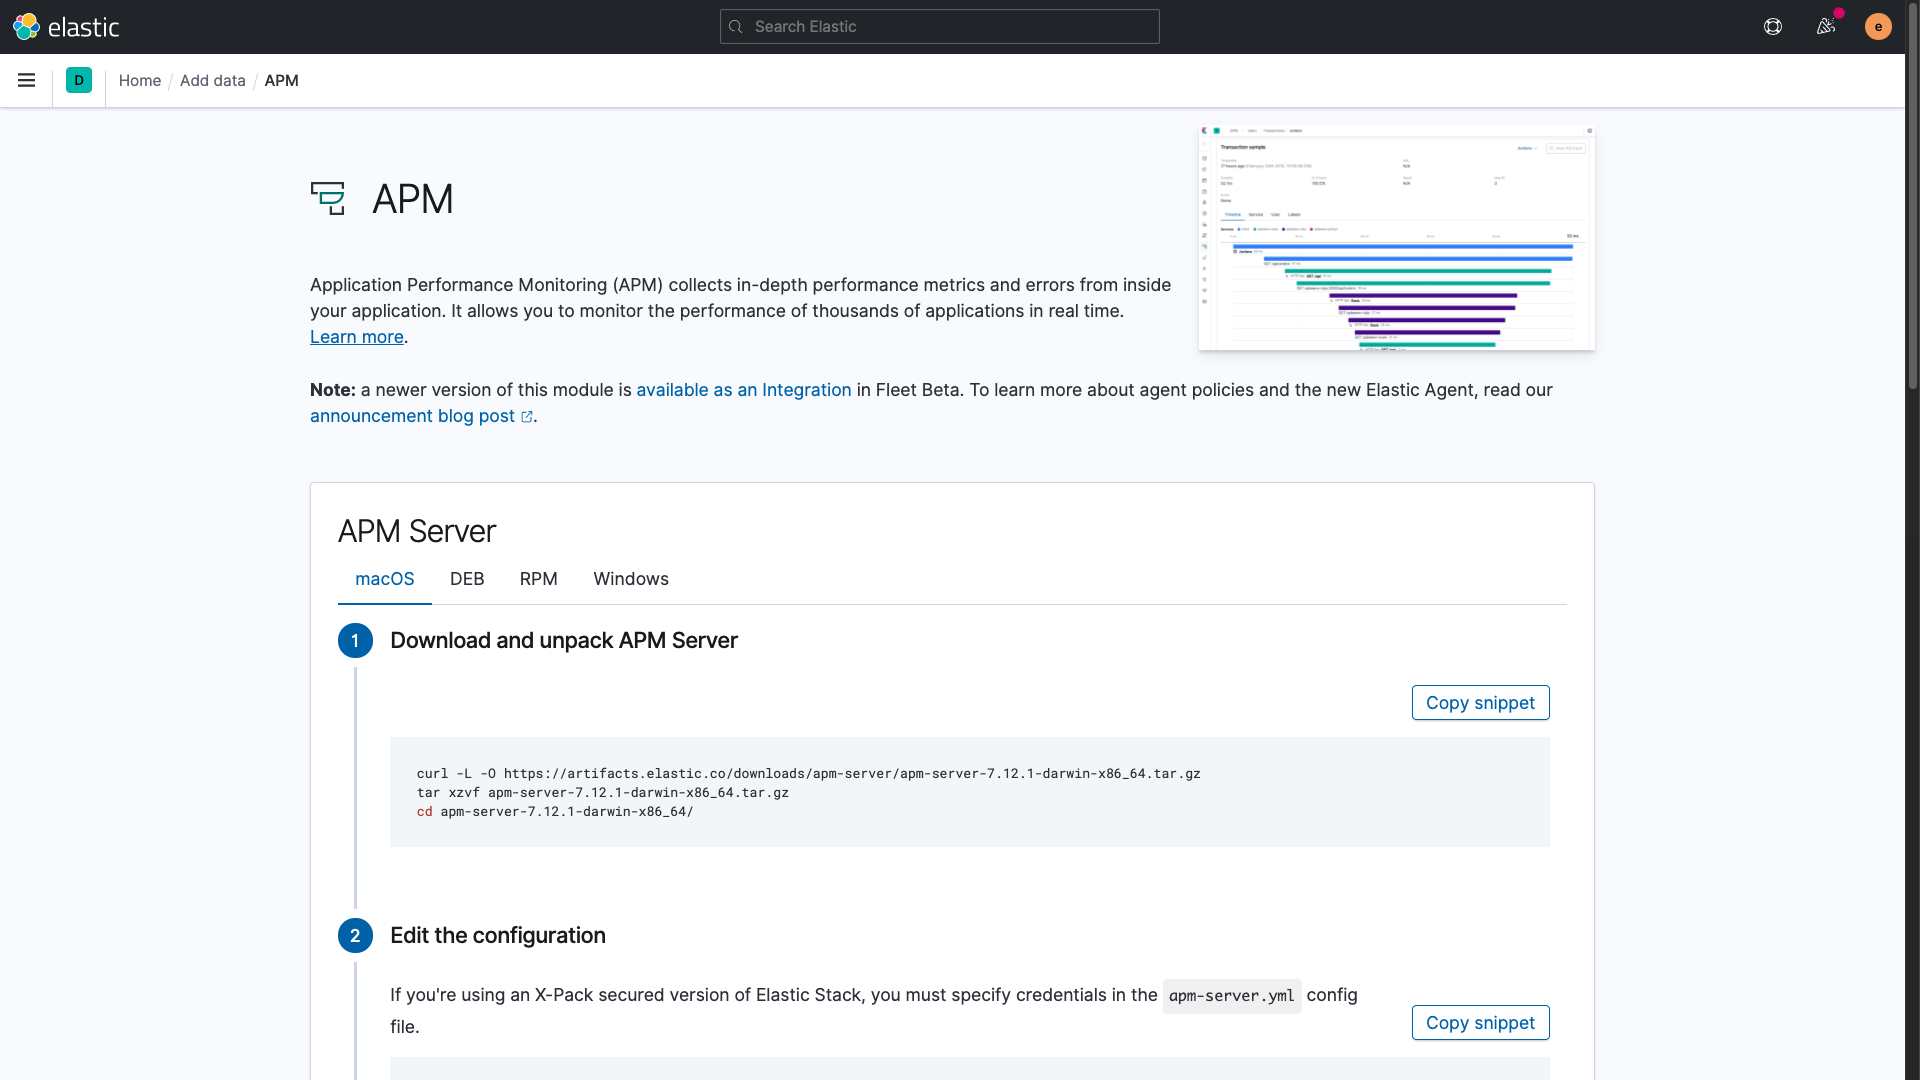Image resolution: width=1920 pixels, height=1080 pixels.
Task: Open the navigation menu via hamburger icon
Action: coord(26,80)
